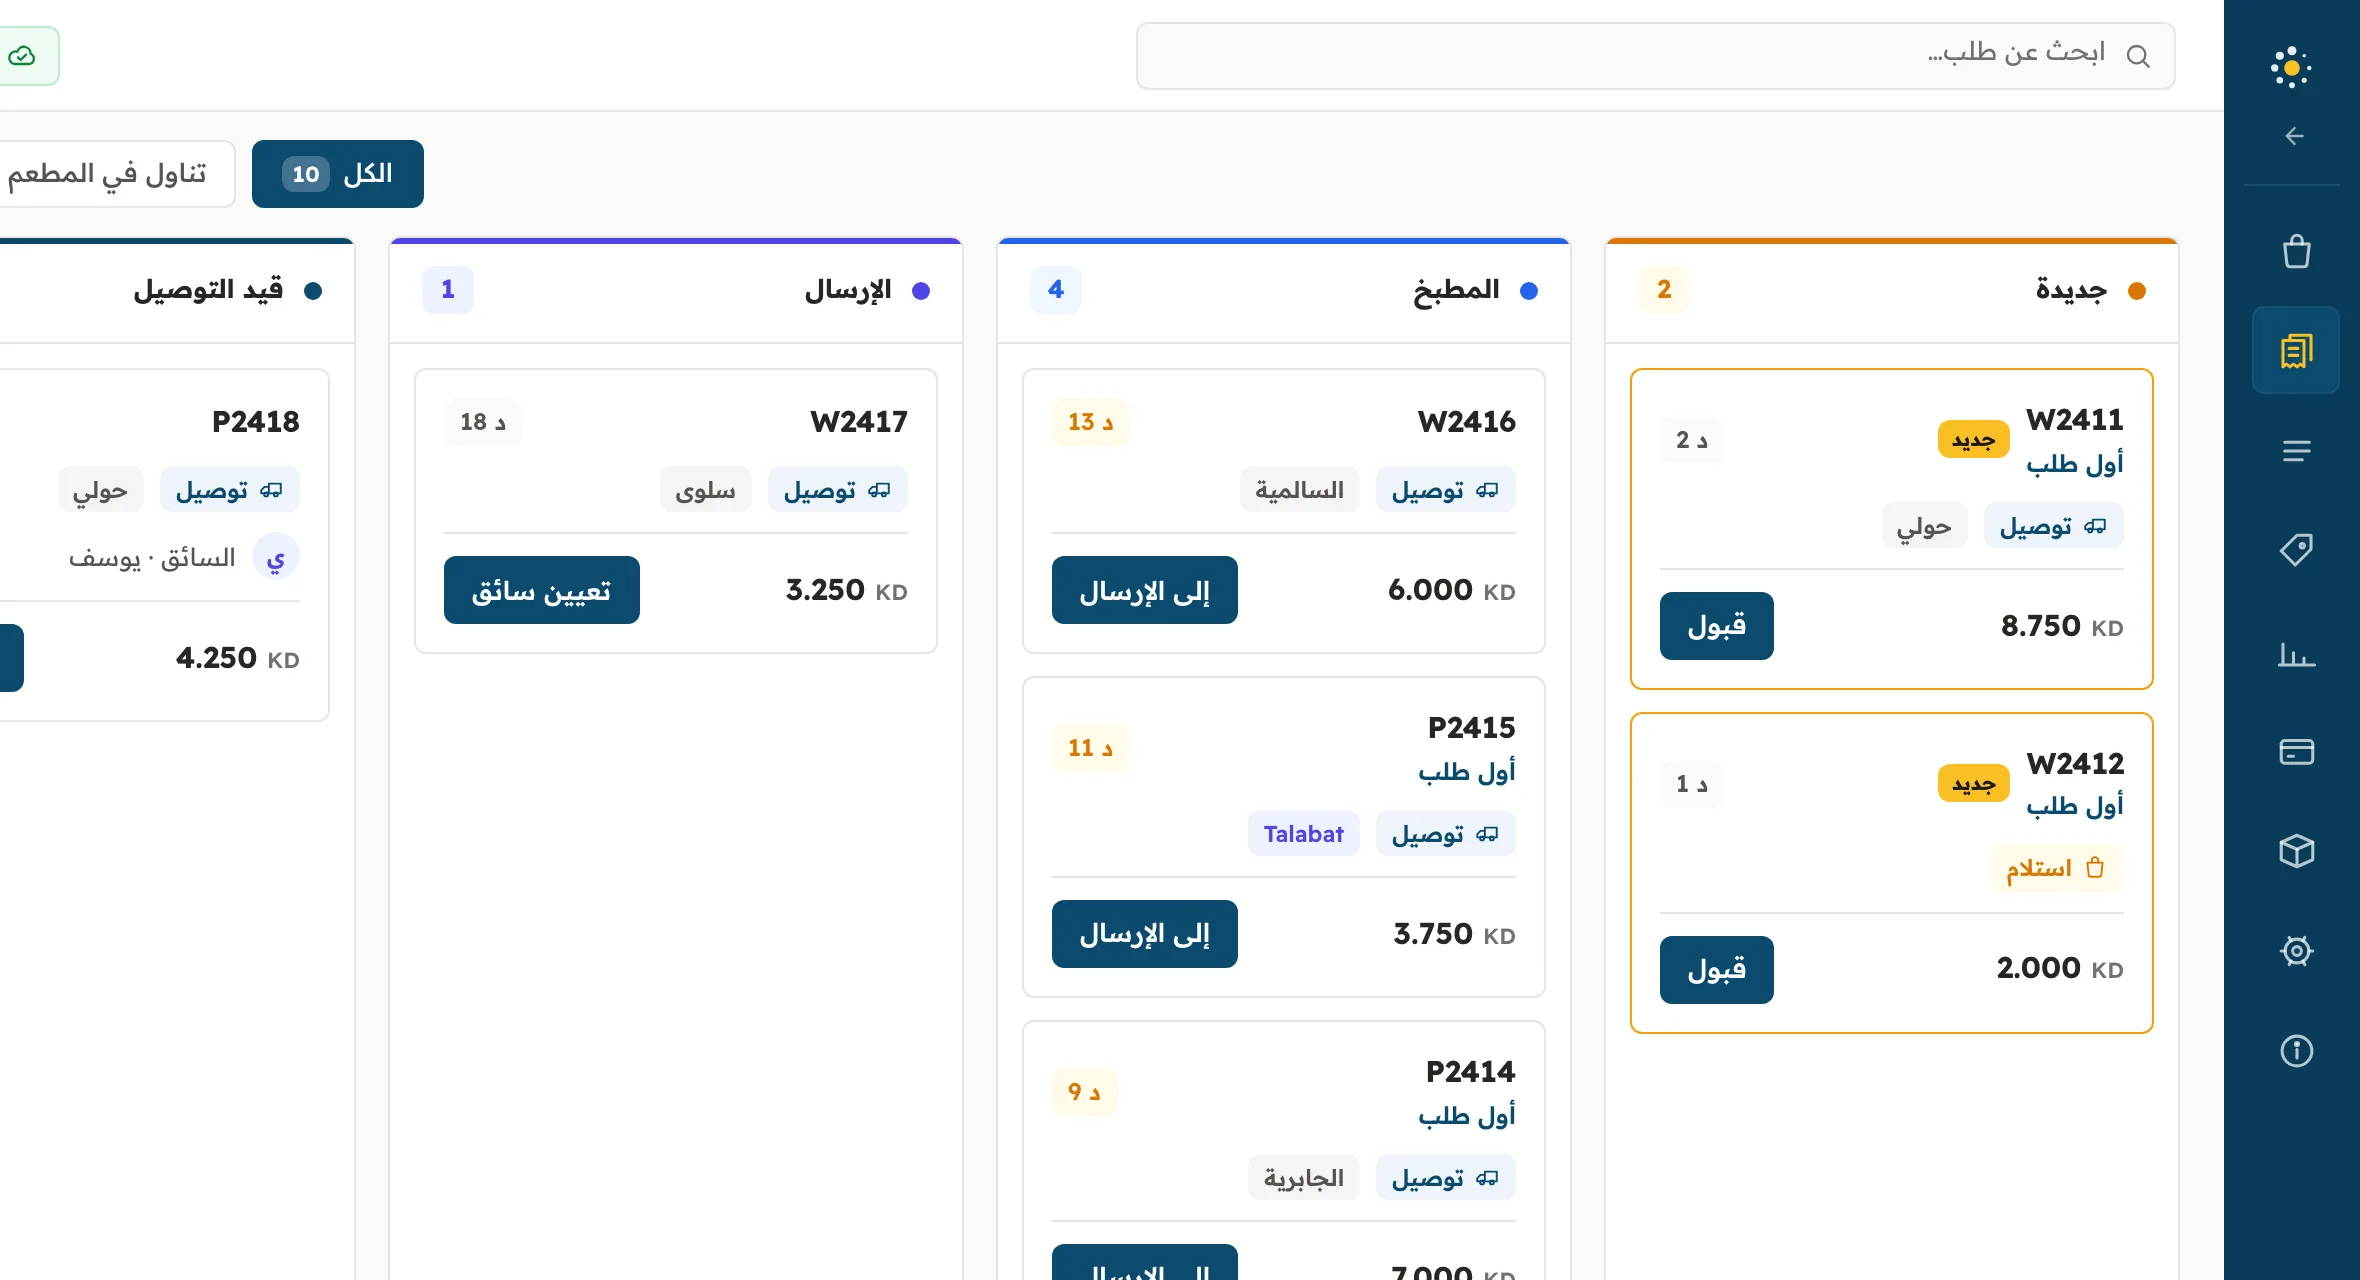Image resolution: width=2360 pixels, height=1280 pixels.
Task: Open the settings gear icon in sidebar
Action: tap(2296, 950)
